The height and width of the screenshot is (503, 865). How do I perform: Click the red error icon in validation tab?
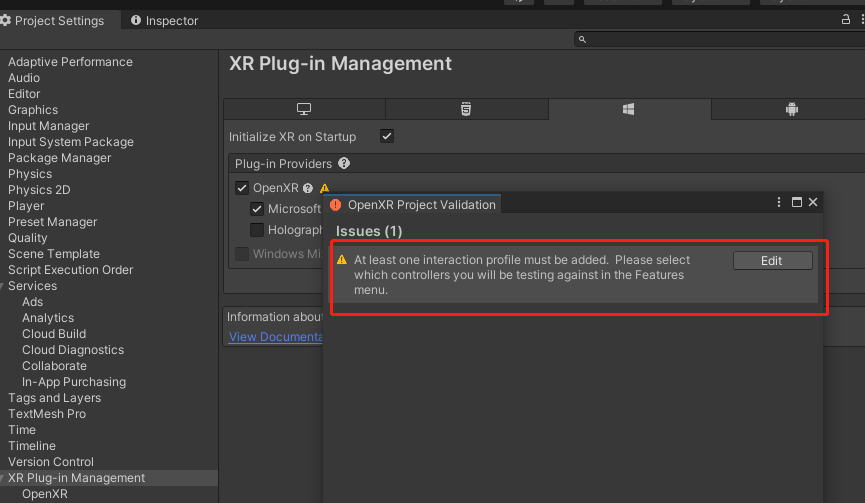click(x=335, y=205)
